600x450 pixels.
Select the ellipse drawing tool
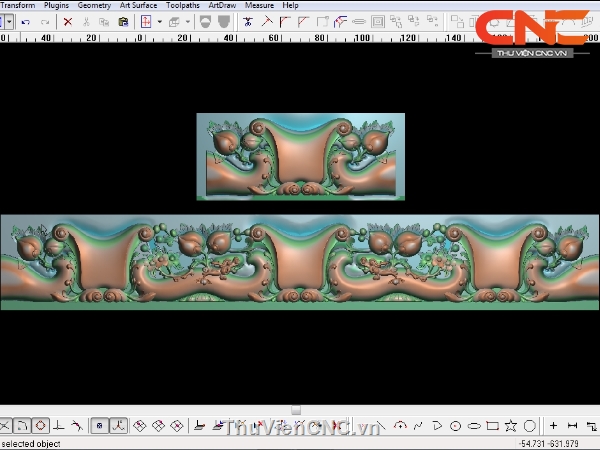tap(475, 426)
